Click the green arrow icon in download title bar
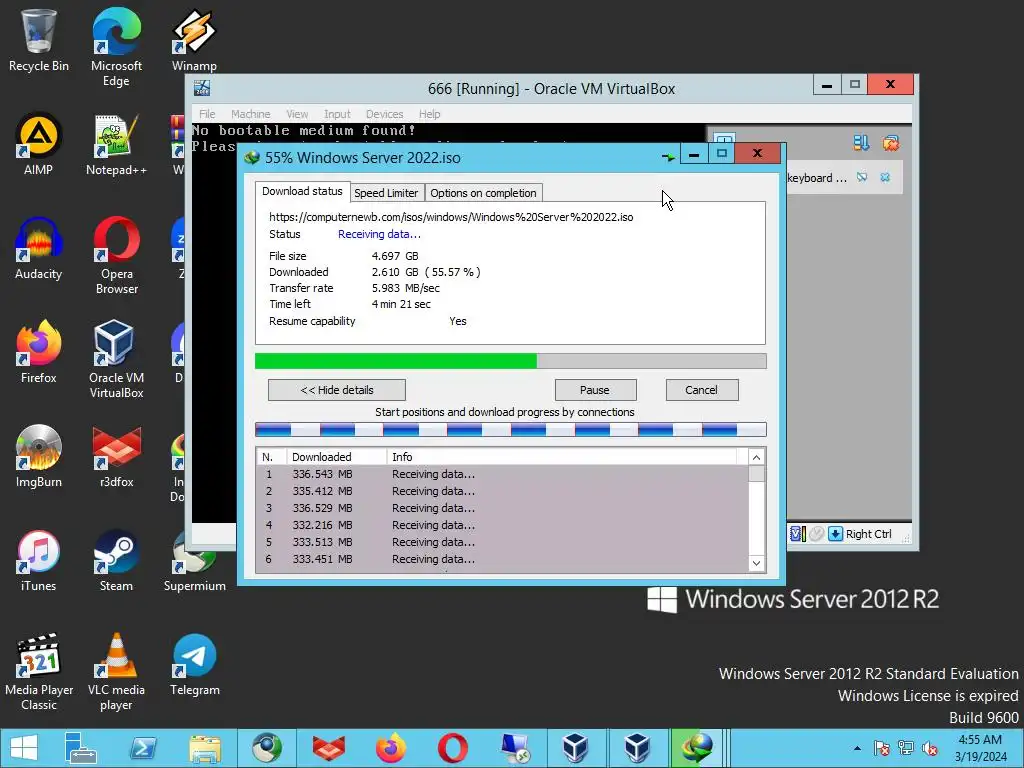1024x768 pixels. pyautogui.click(x=668, y=157)
